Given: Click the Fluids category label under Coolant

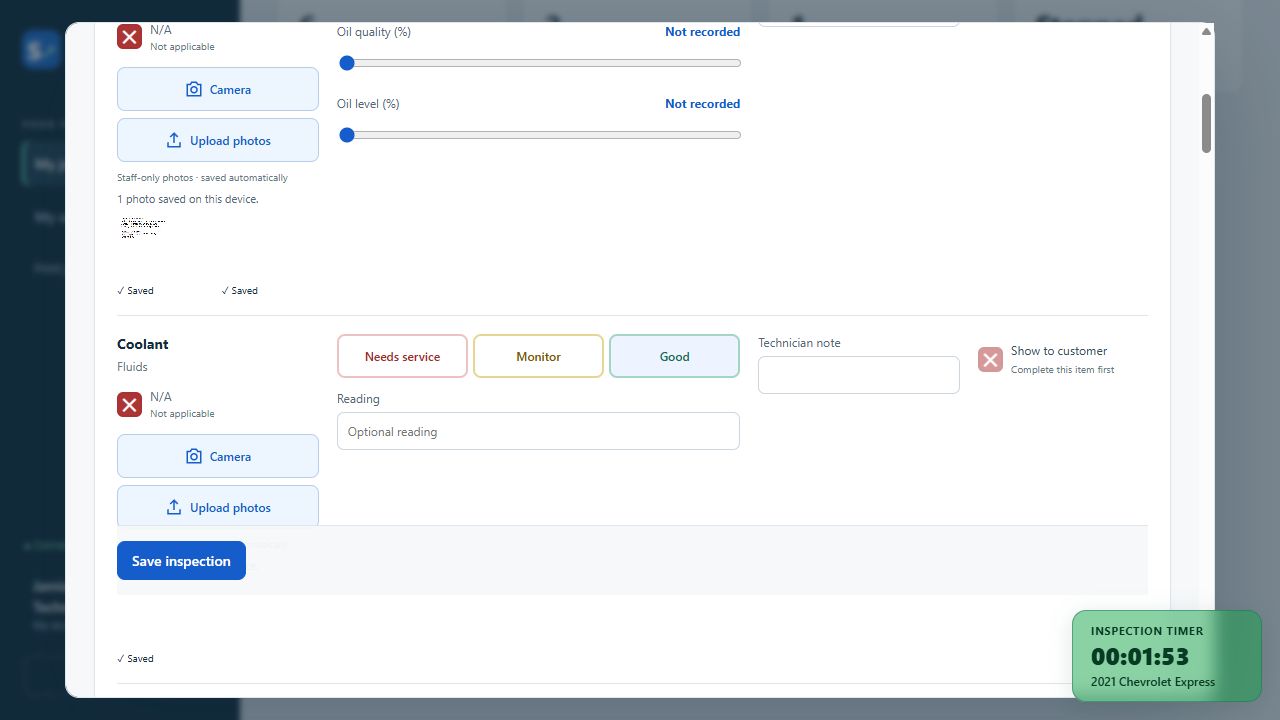Looking at the screenshot, I should click(x=132, y=367).
